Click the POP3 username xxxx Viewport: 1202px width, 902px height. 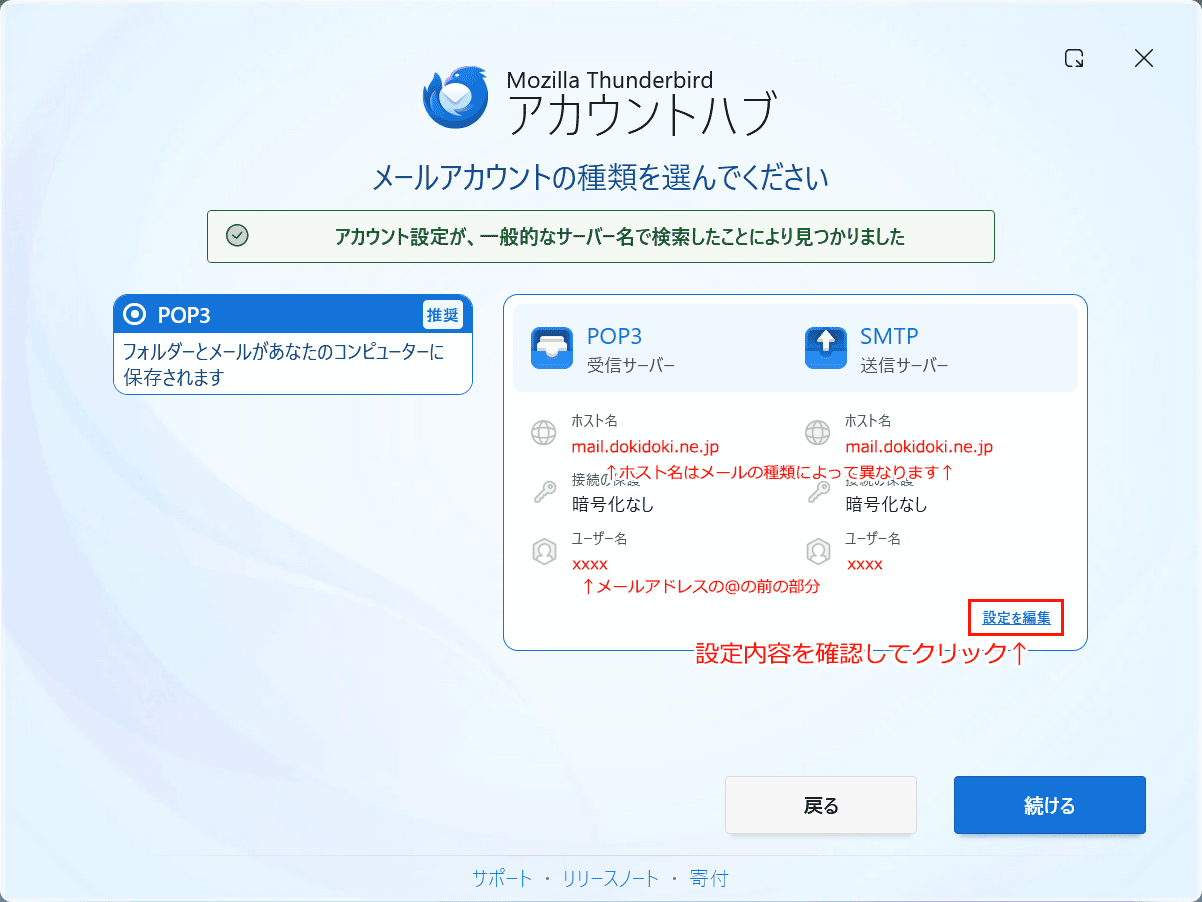[x=590, y=564]
